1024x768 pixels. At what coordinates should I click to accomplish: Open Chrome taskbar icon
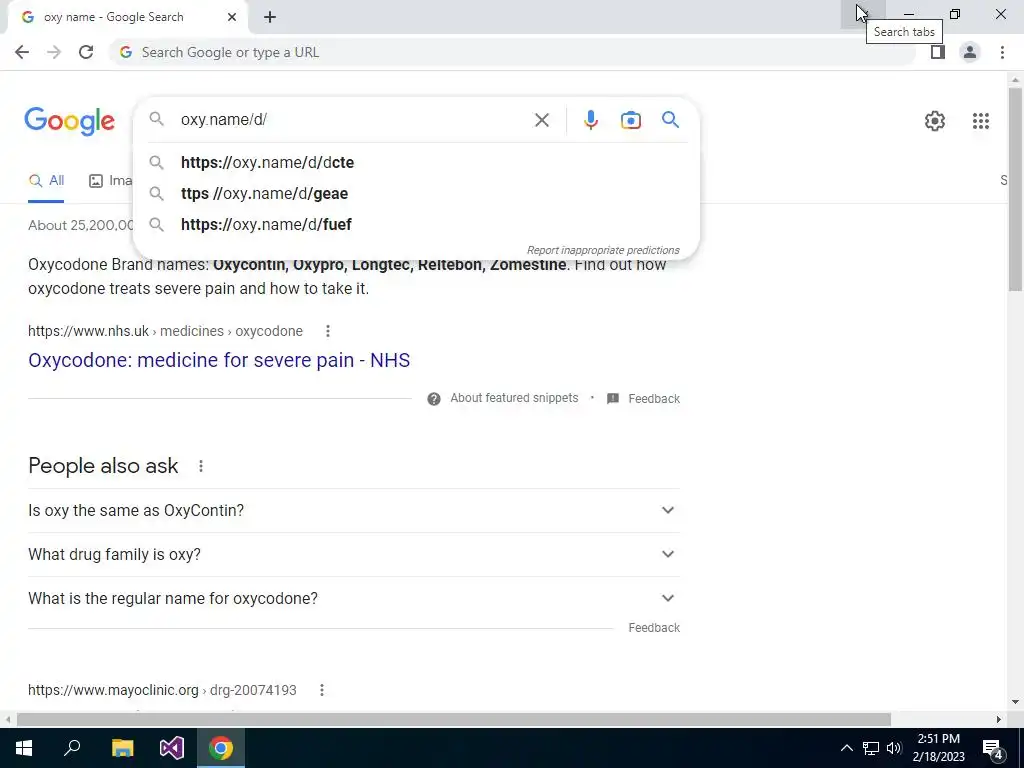[x=221, y=748]
